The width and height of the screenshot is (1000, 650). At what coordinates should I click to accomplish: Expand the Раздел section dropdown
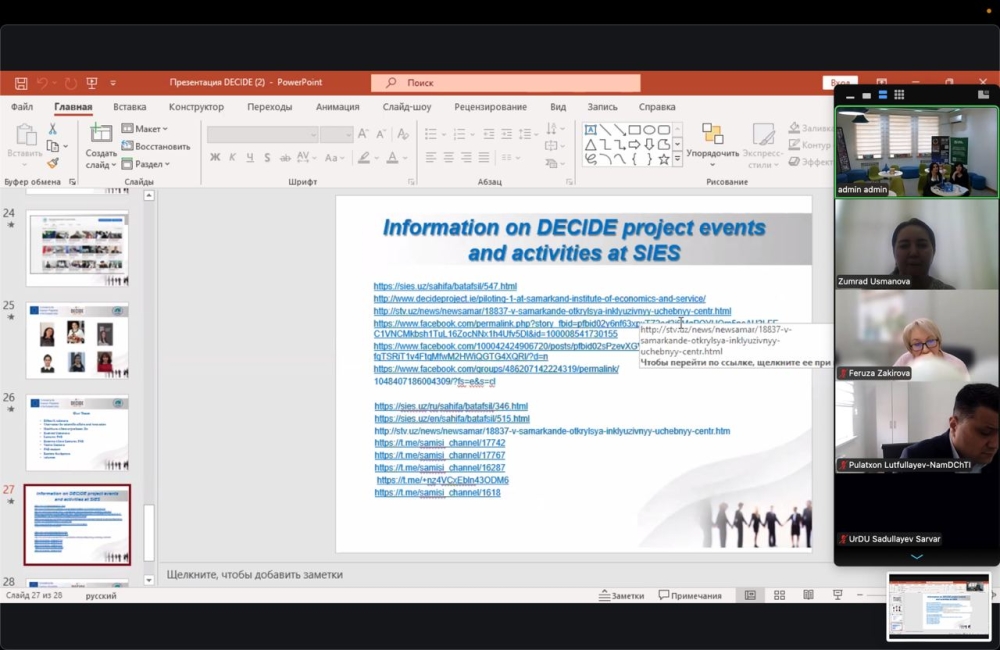point(145,164)
